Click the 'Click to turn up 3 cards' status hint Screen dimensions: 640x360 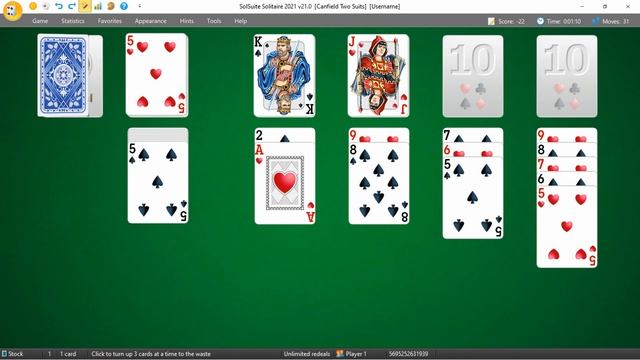151,354
